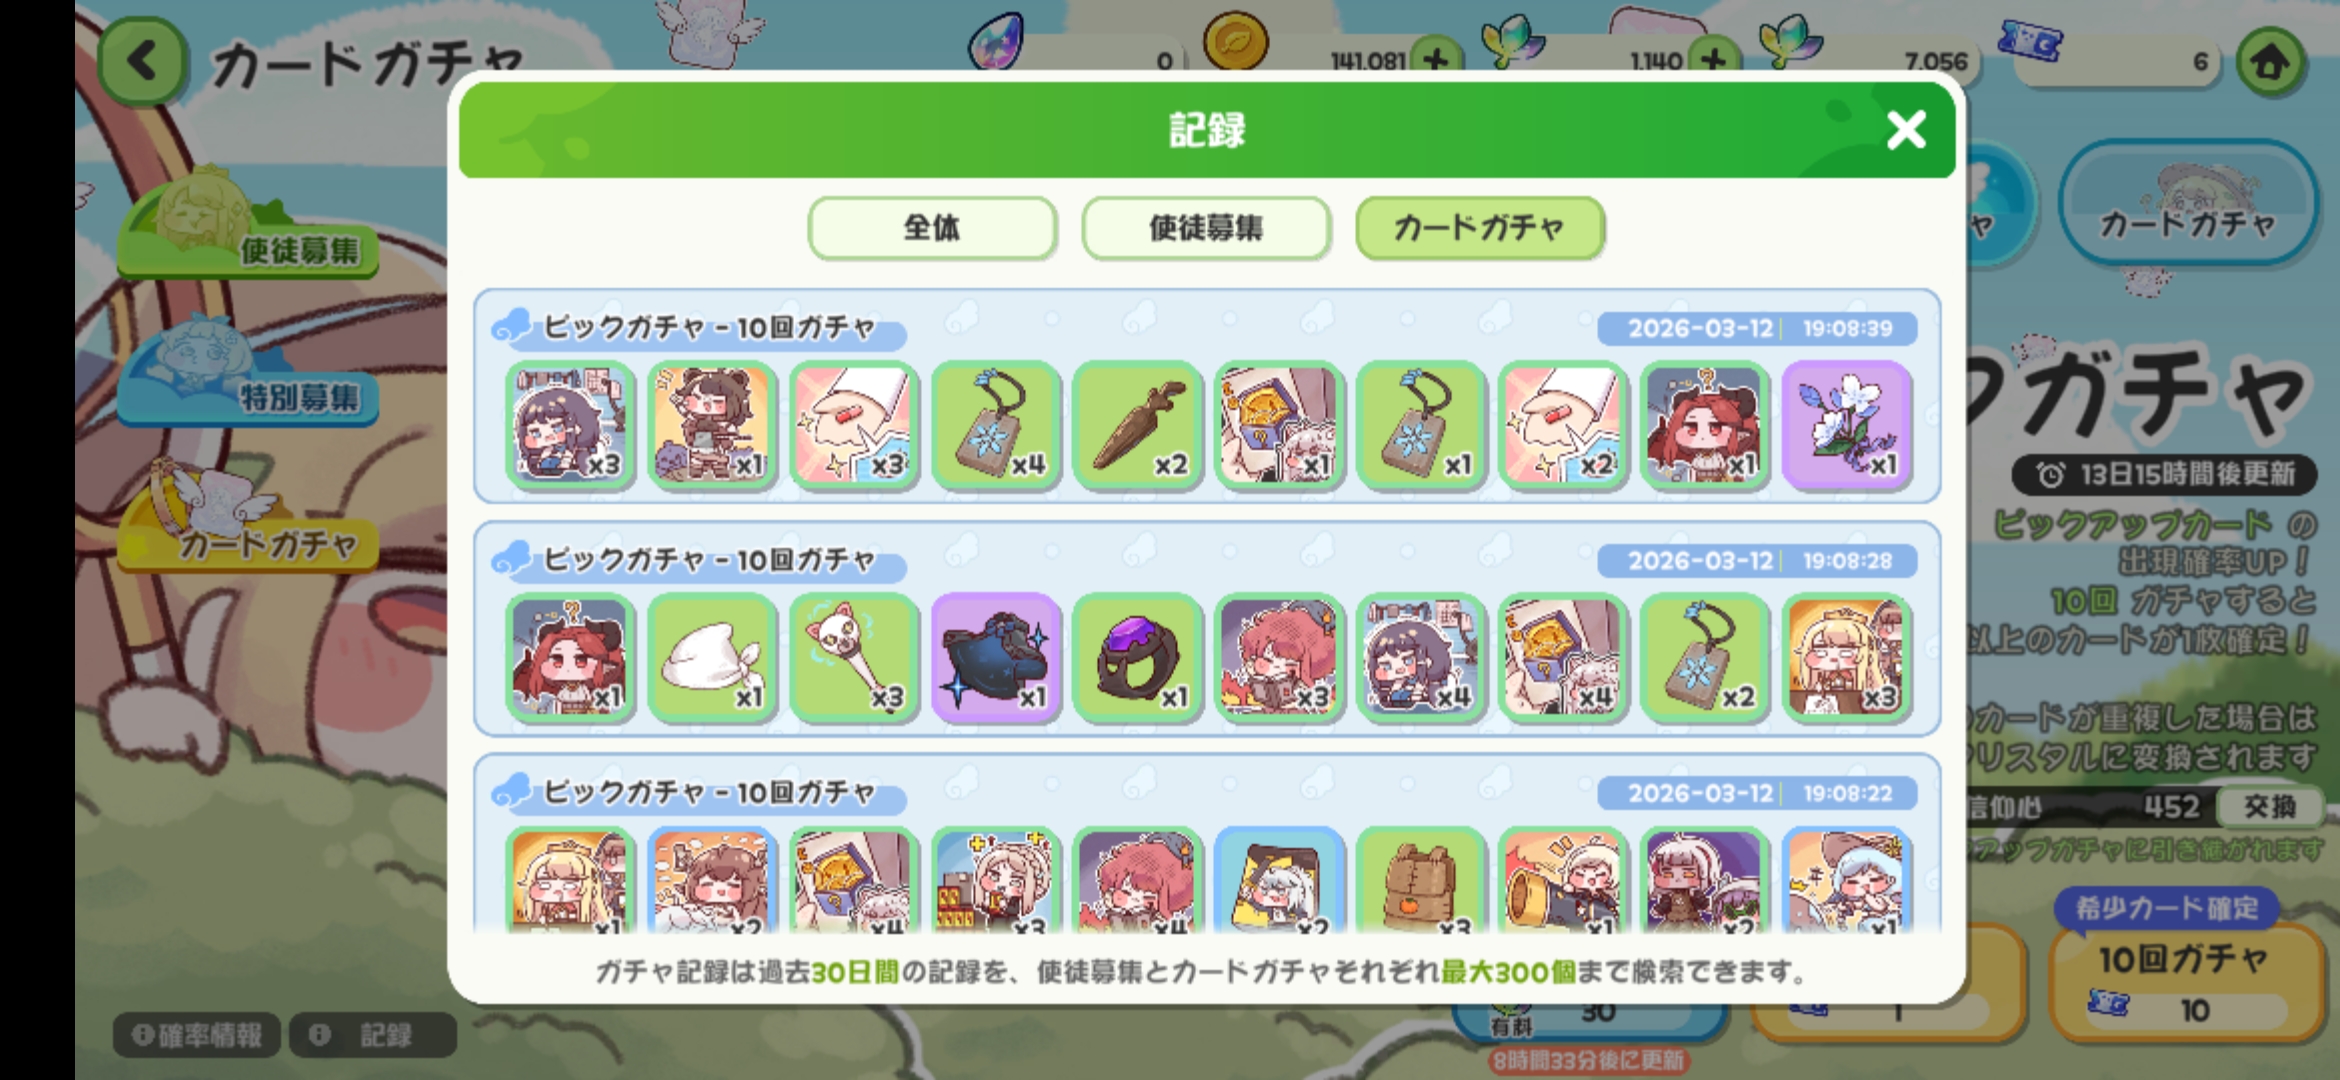Go to home via house icon
Screen dimensions: 2340x1080
tap(2270, 62)
